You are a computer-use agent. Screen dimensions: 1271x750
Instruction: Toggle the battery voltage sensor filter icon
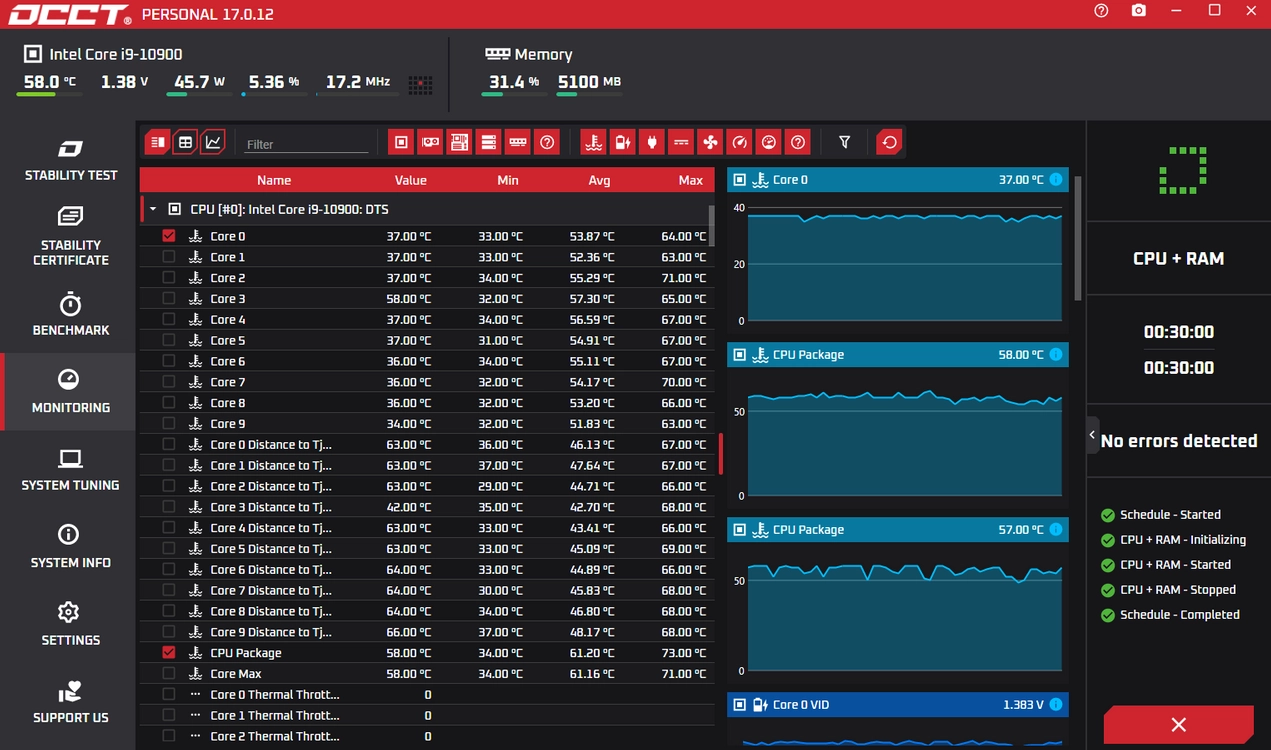(623, 143)
